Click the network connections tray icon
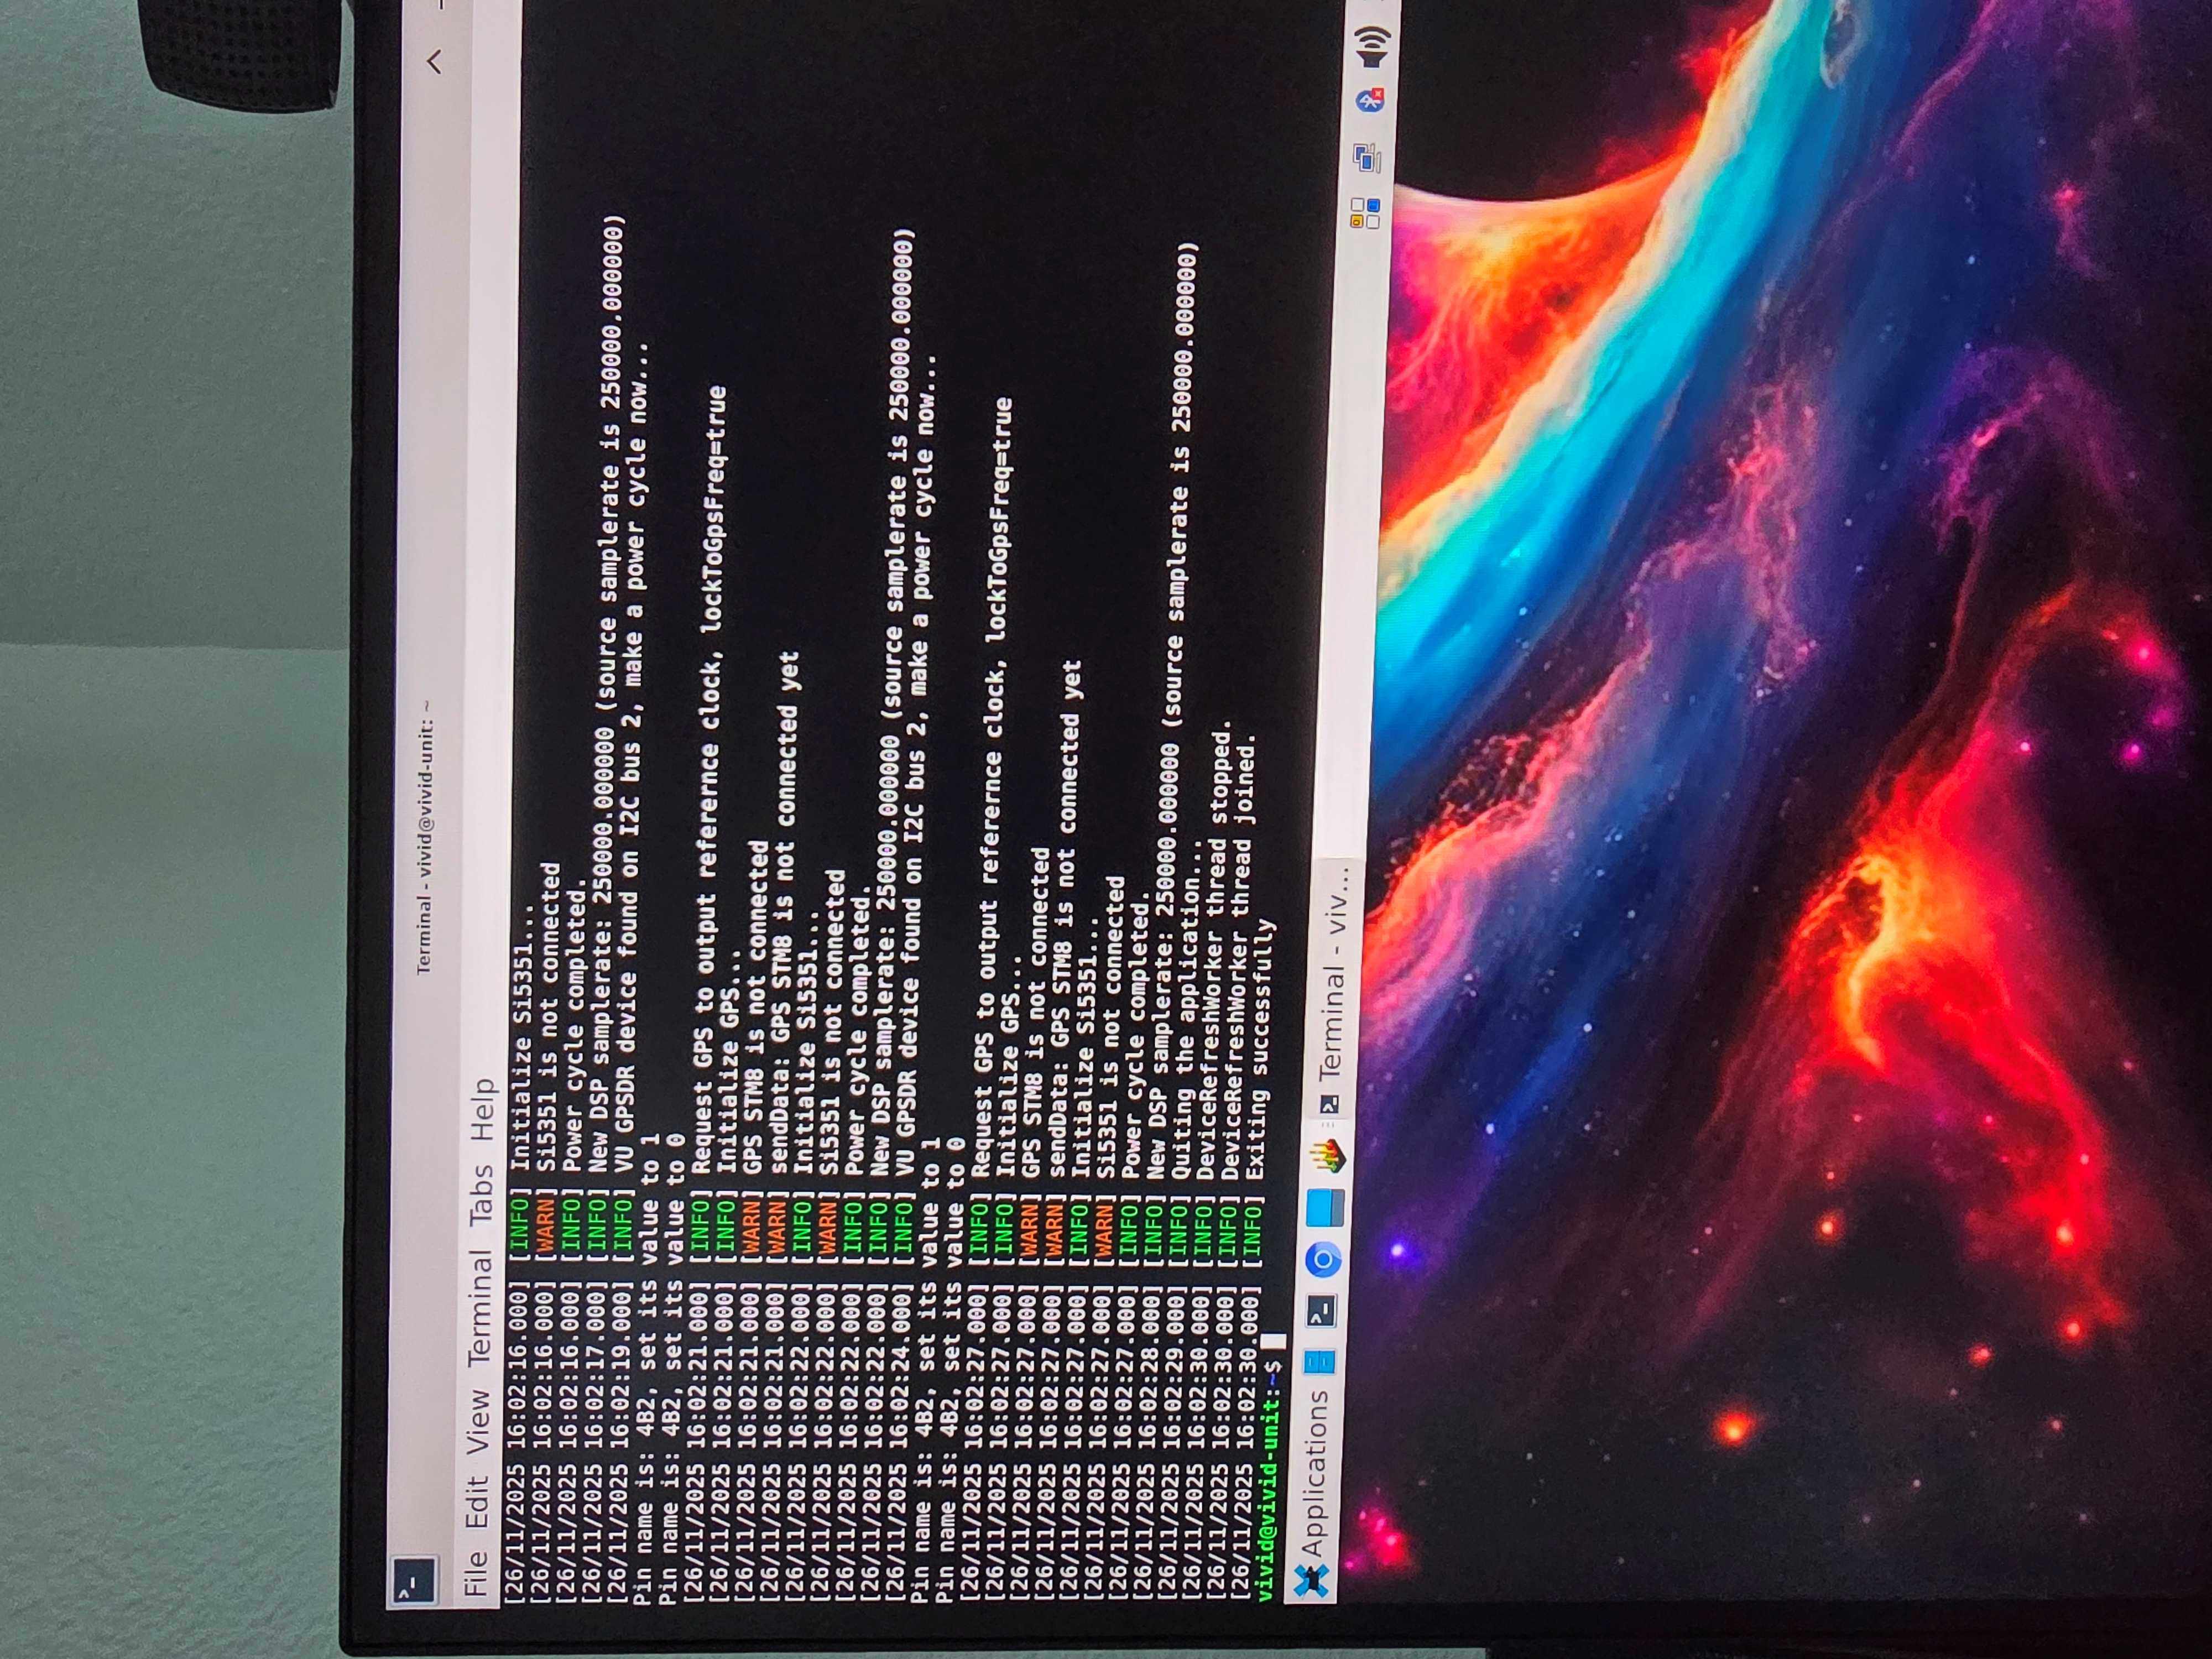Viewport: 2212px width, 1659px height. [1367, 157]
